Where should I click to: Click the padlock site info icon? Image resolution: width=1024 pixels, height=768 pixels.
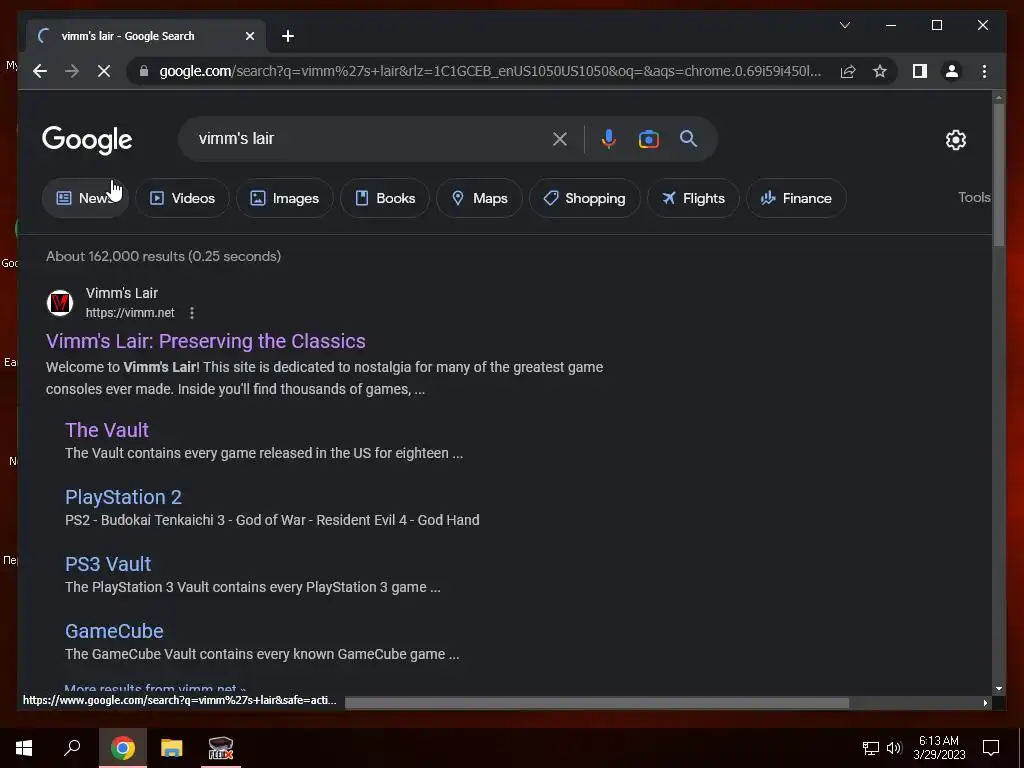(144, 71)
